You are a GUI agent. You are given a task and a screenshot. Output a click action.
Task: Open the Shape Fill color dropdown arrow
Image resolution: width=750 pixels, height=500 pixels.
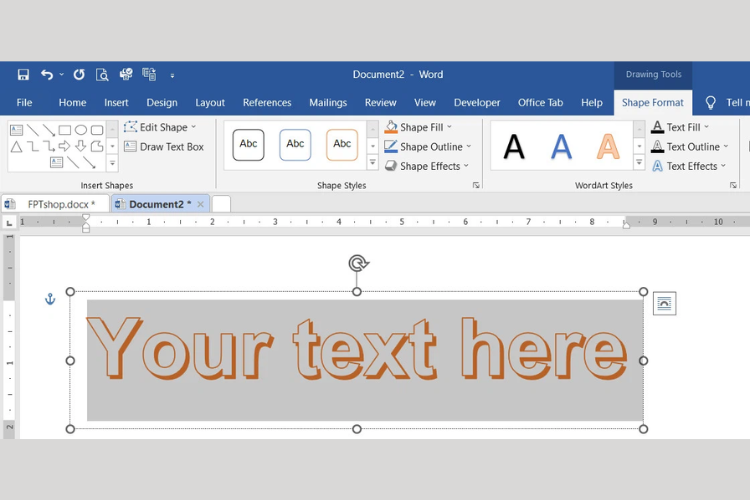[x=450, y=127]
